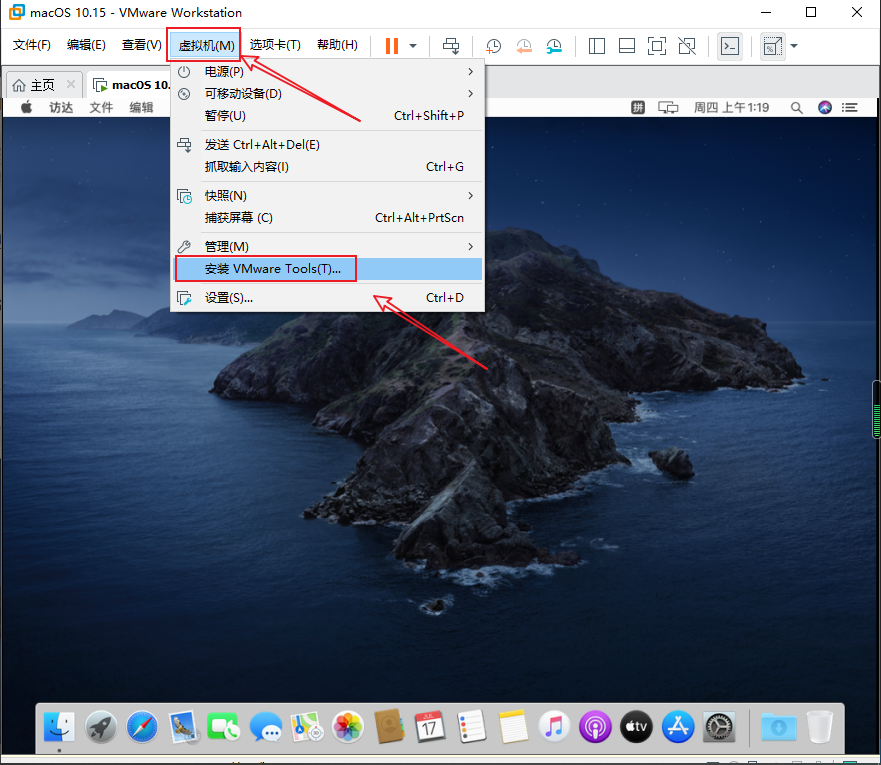Open the Mail stamp icon in the Dock

pos(183,727)
